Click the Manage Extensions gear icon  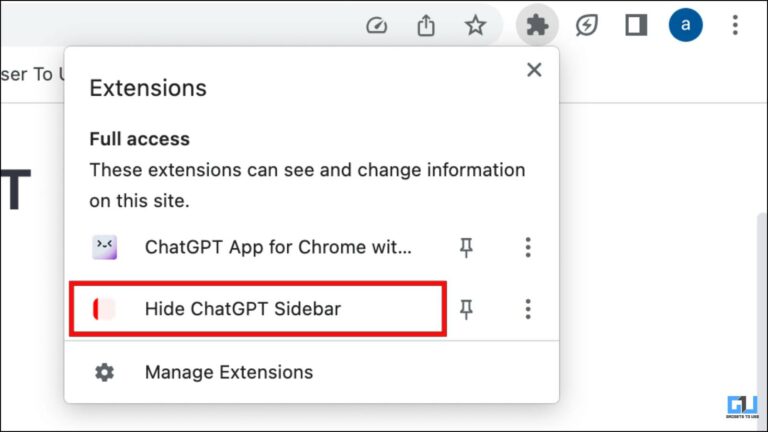(x=104, y=372)
